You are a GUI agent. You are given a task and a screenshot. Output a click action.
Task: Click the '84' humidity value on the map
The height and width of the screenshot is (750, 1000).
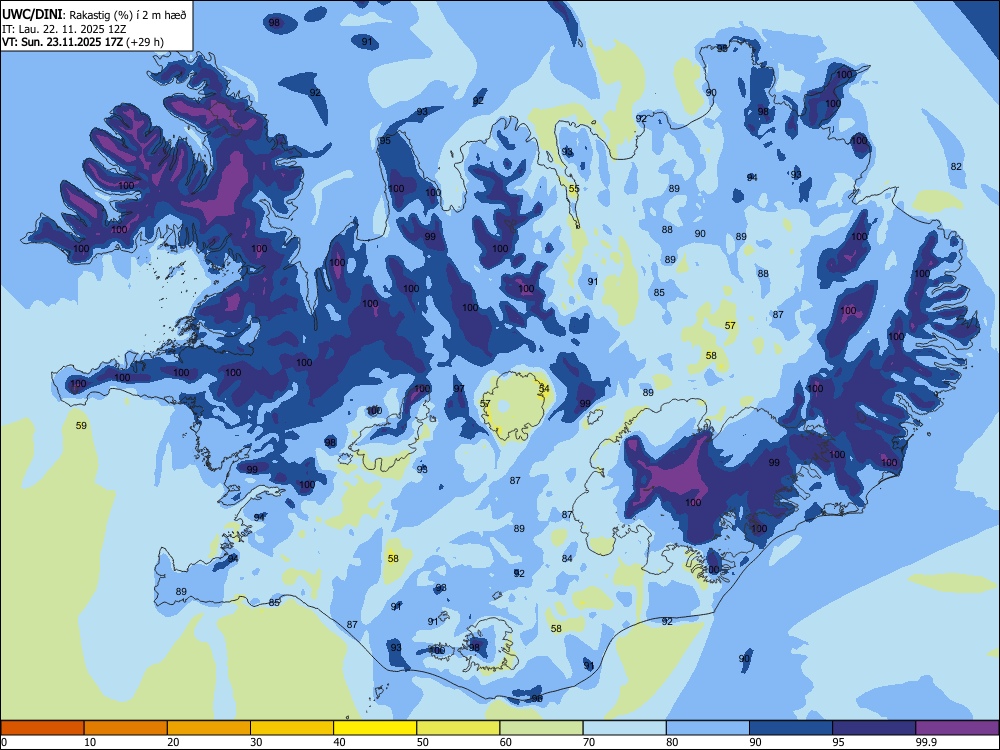click(x=567, y=558)
